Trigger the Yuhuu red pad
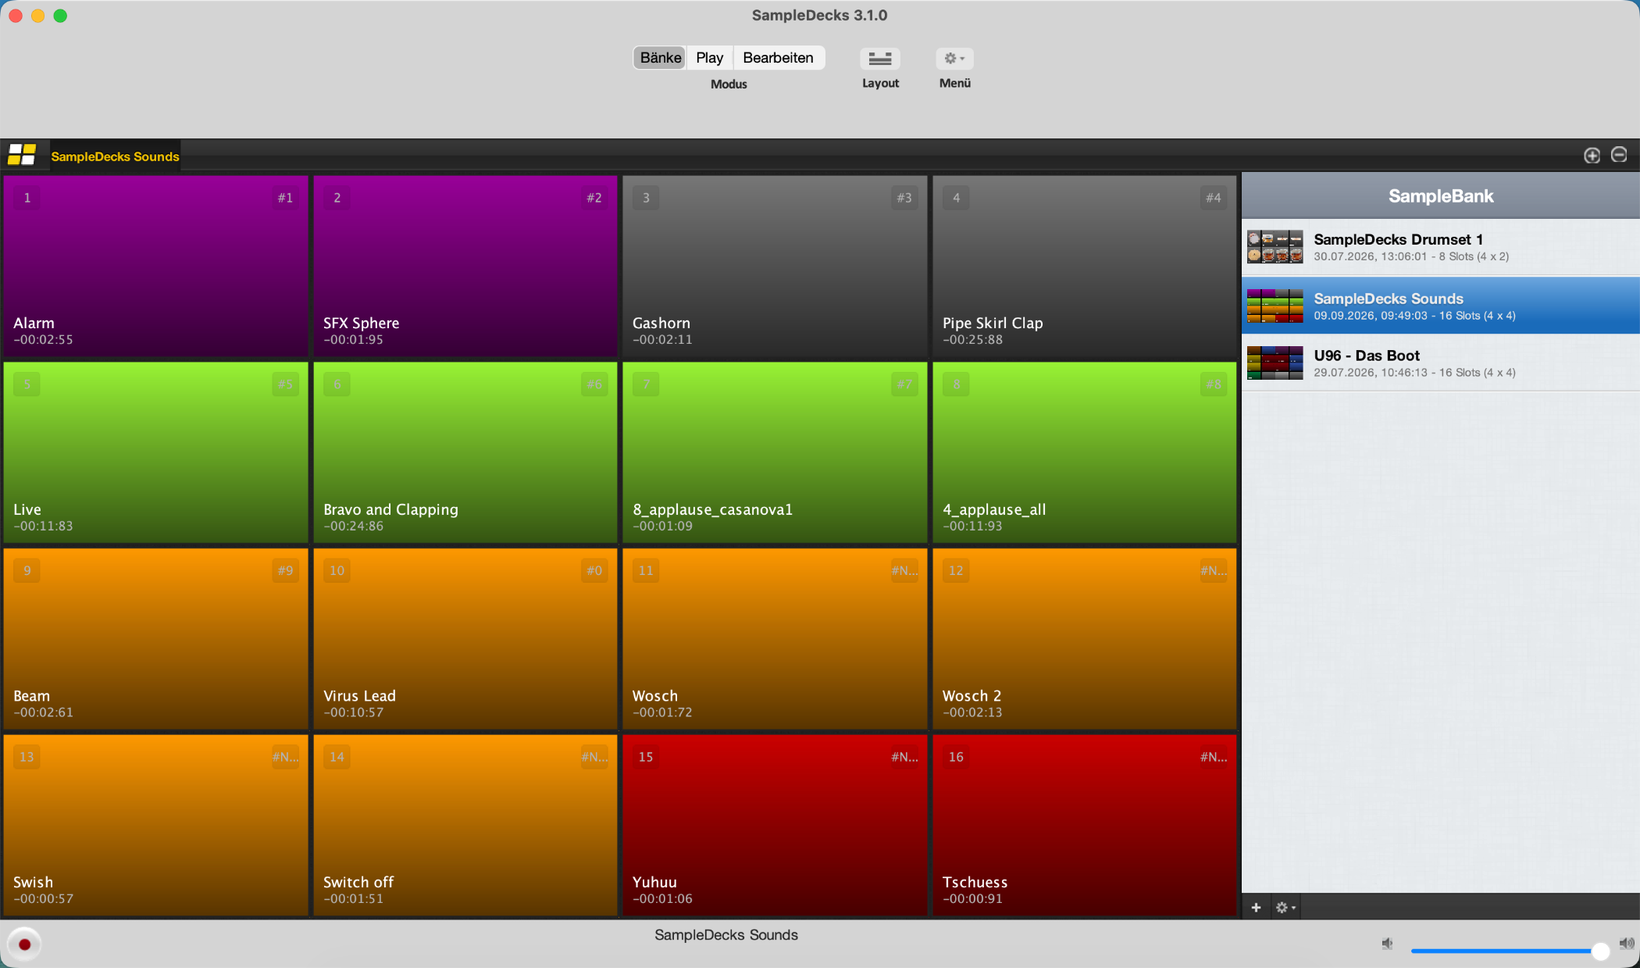 point(775,825)
